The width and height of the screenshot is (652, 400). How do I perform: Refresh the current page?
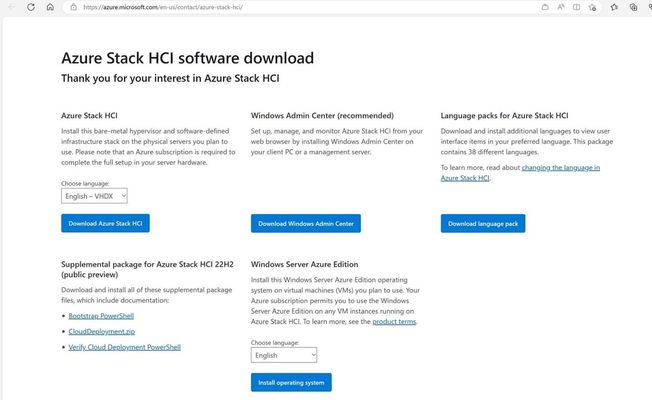tap(31, 7)
